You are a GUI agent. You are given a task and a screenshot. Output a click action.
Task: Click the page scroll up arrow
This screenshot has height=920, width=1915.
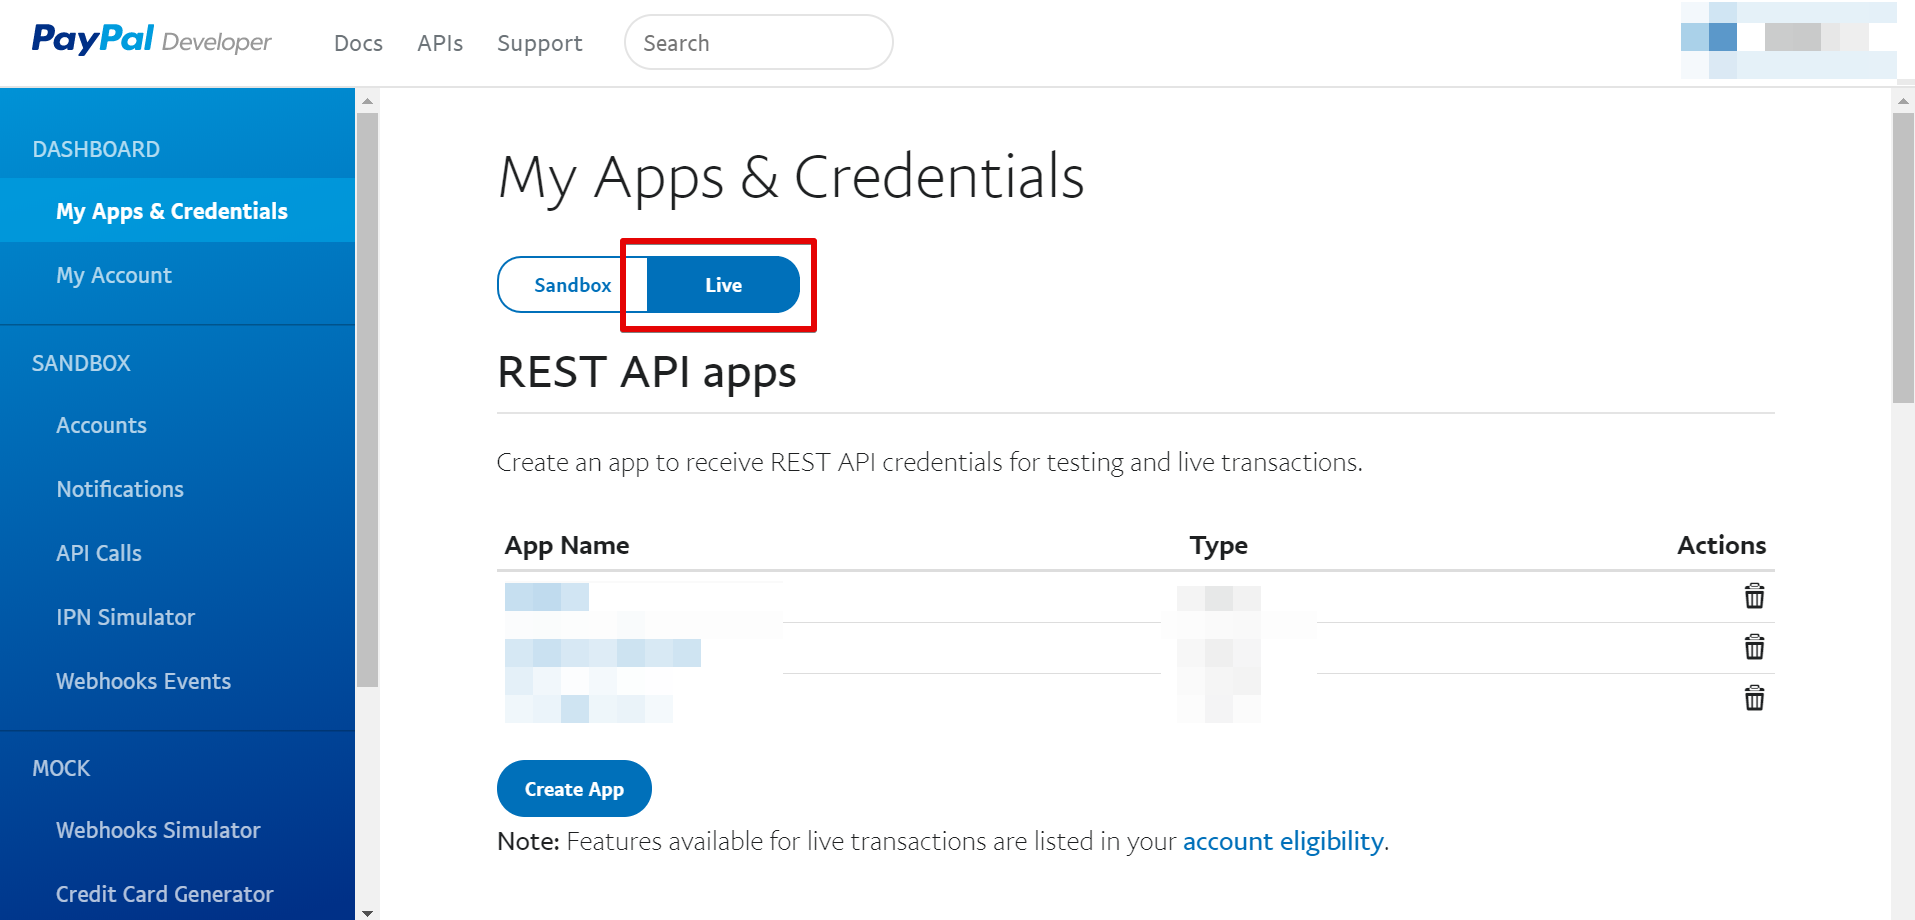(x=1903, y=101)
